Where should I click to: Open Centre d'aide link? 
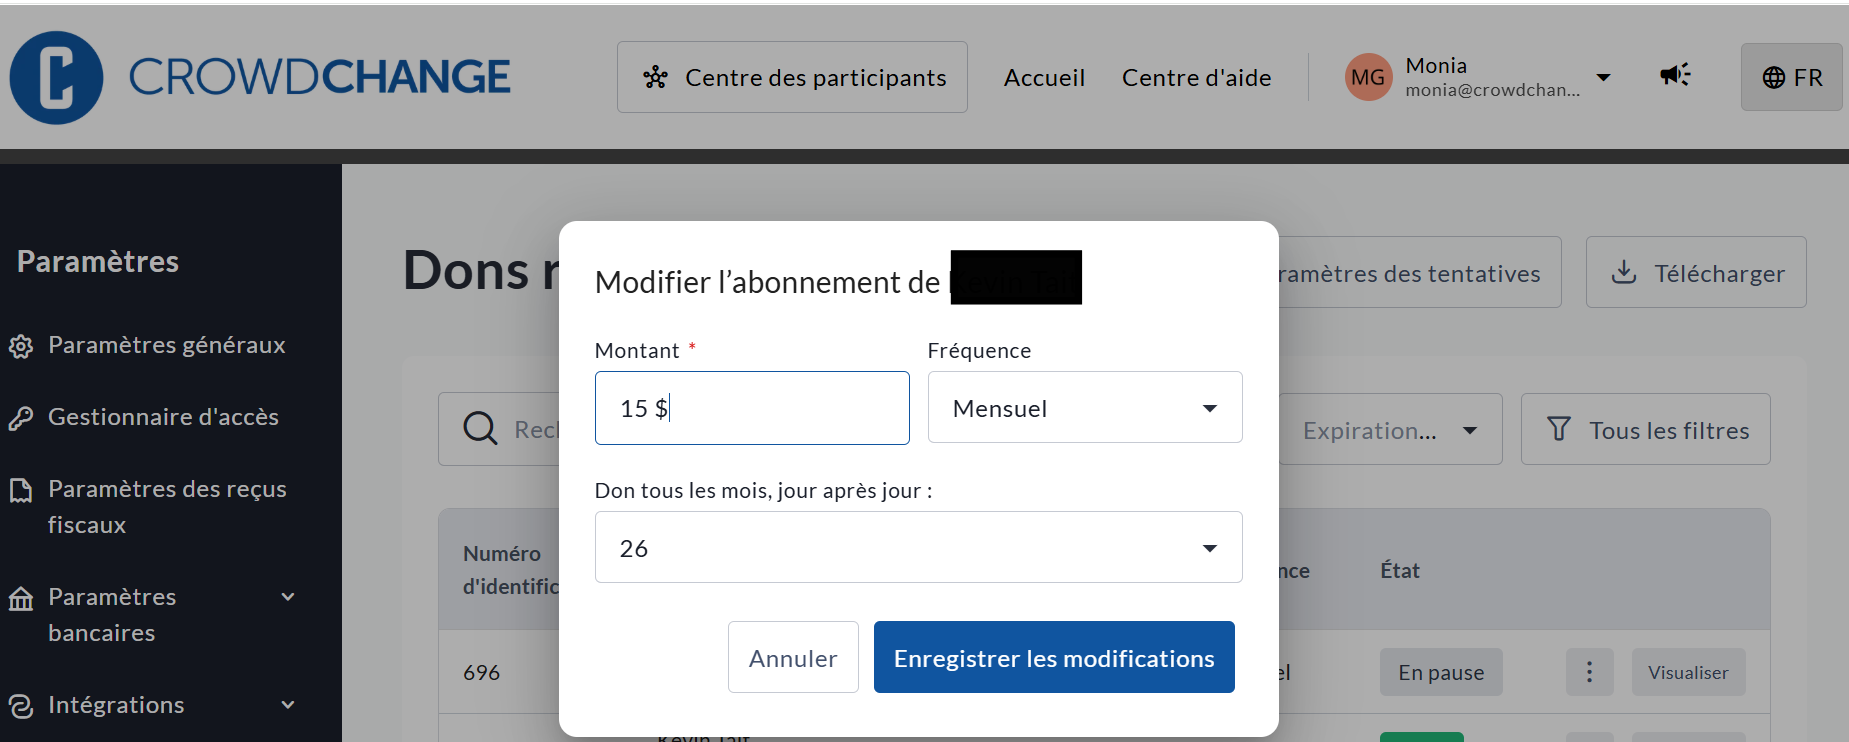click(x=1196, y=77)
